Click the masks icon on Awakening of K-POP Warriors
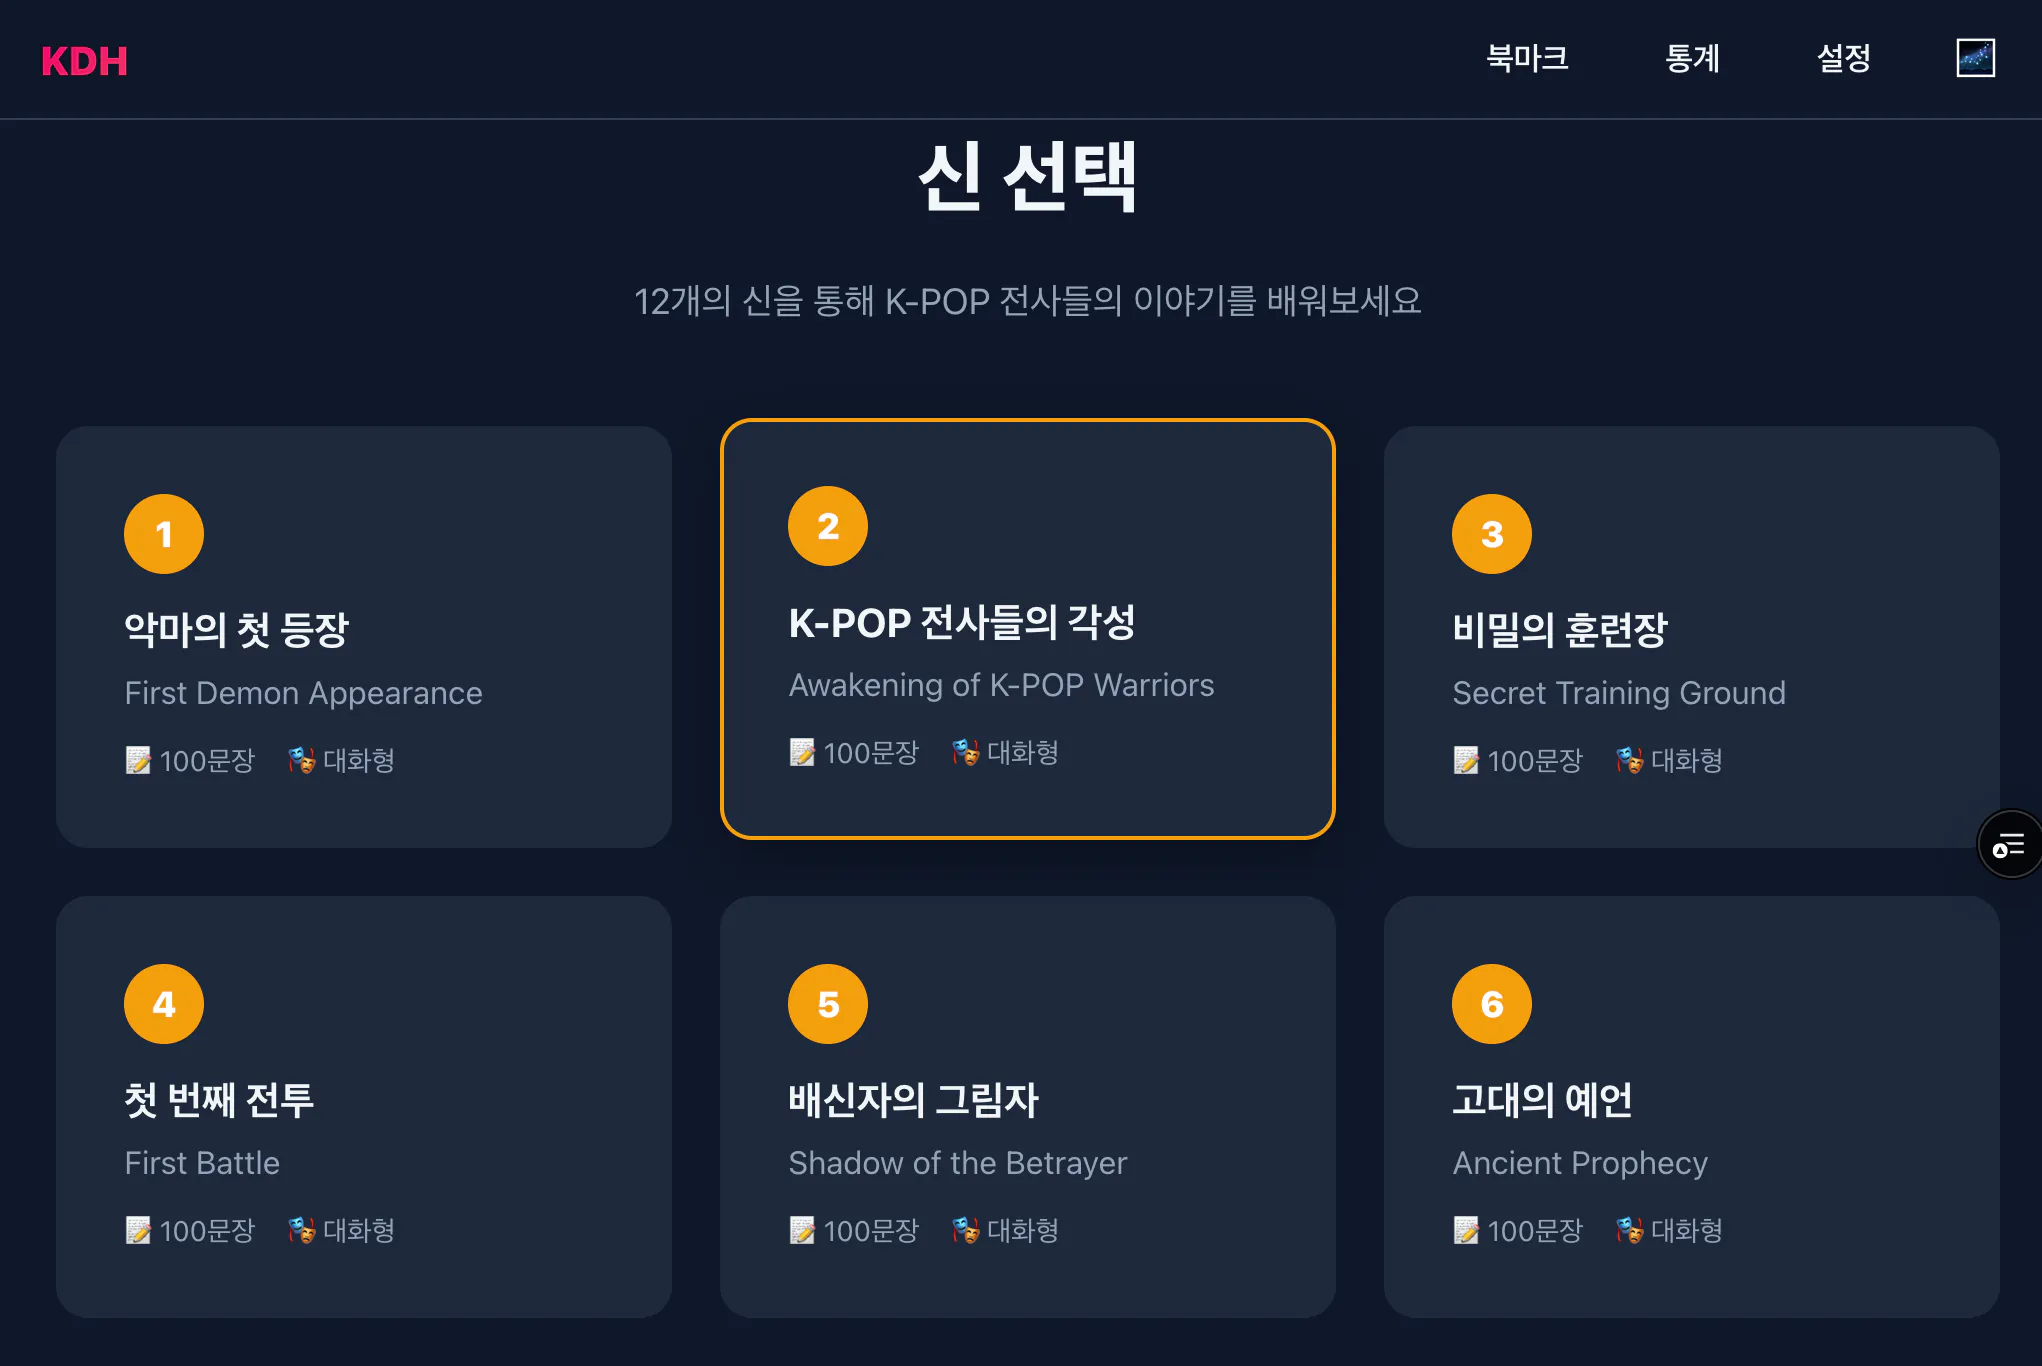 coord(963,753)
